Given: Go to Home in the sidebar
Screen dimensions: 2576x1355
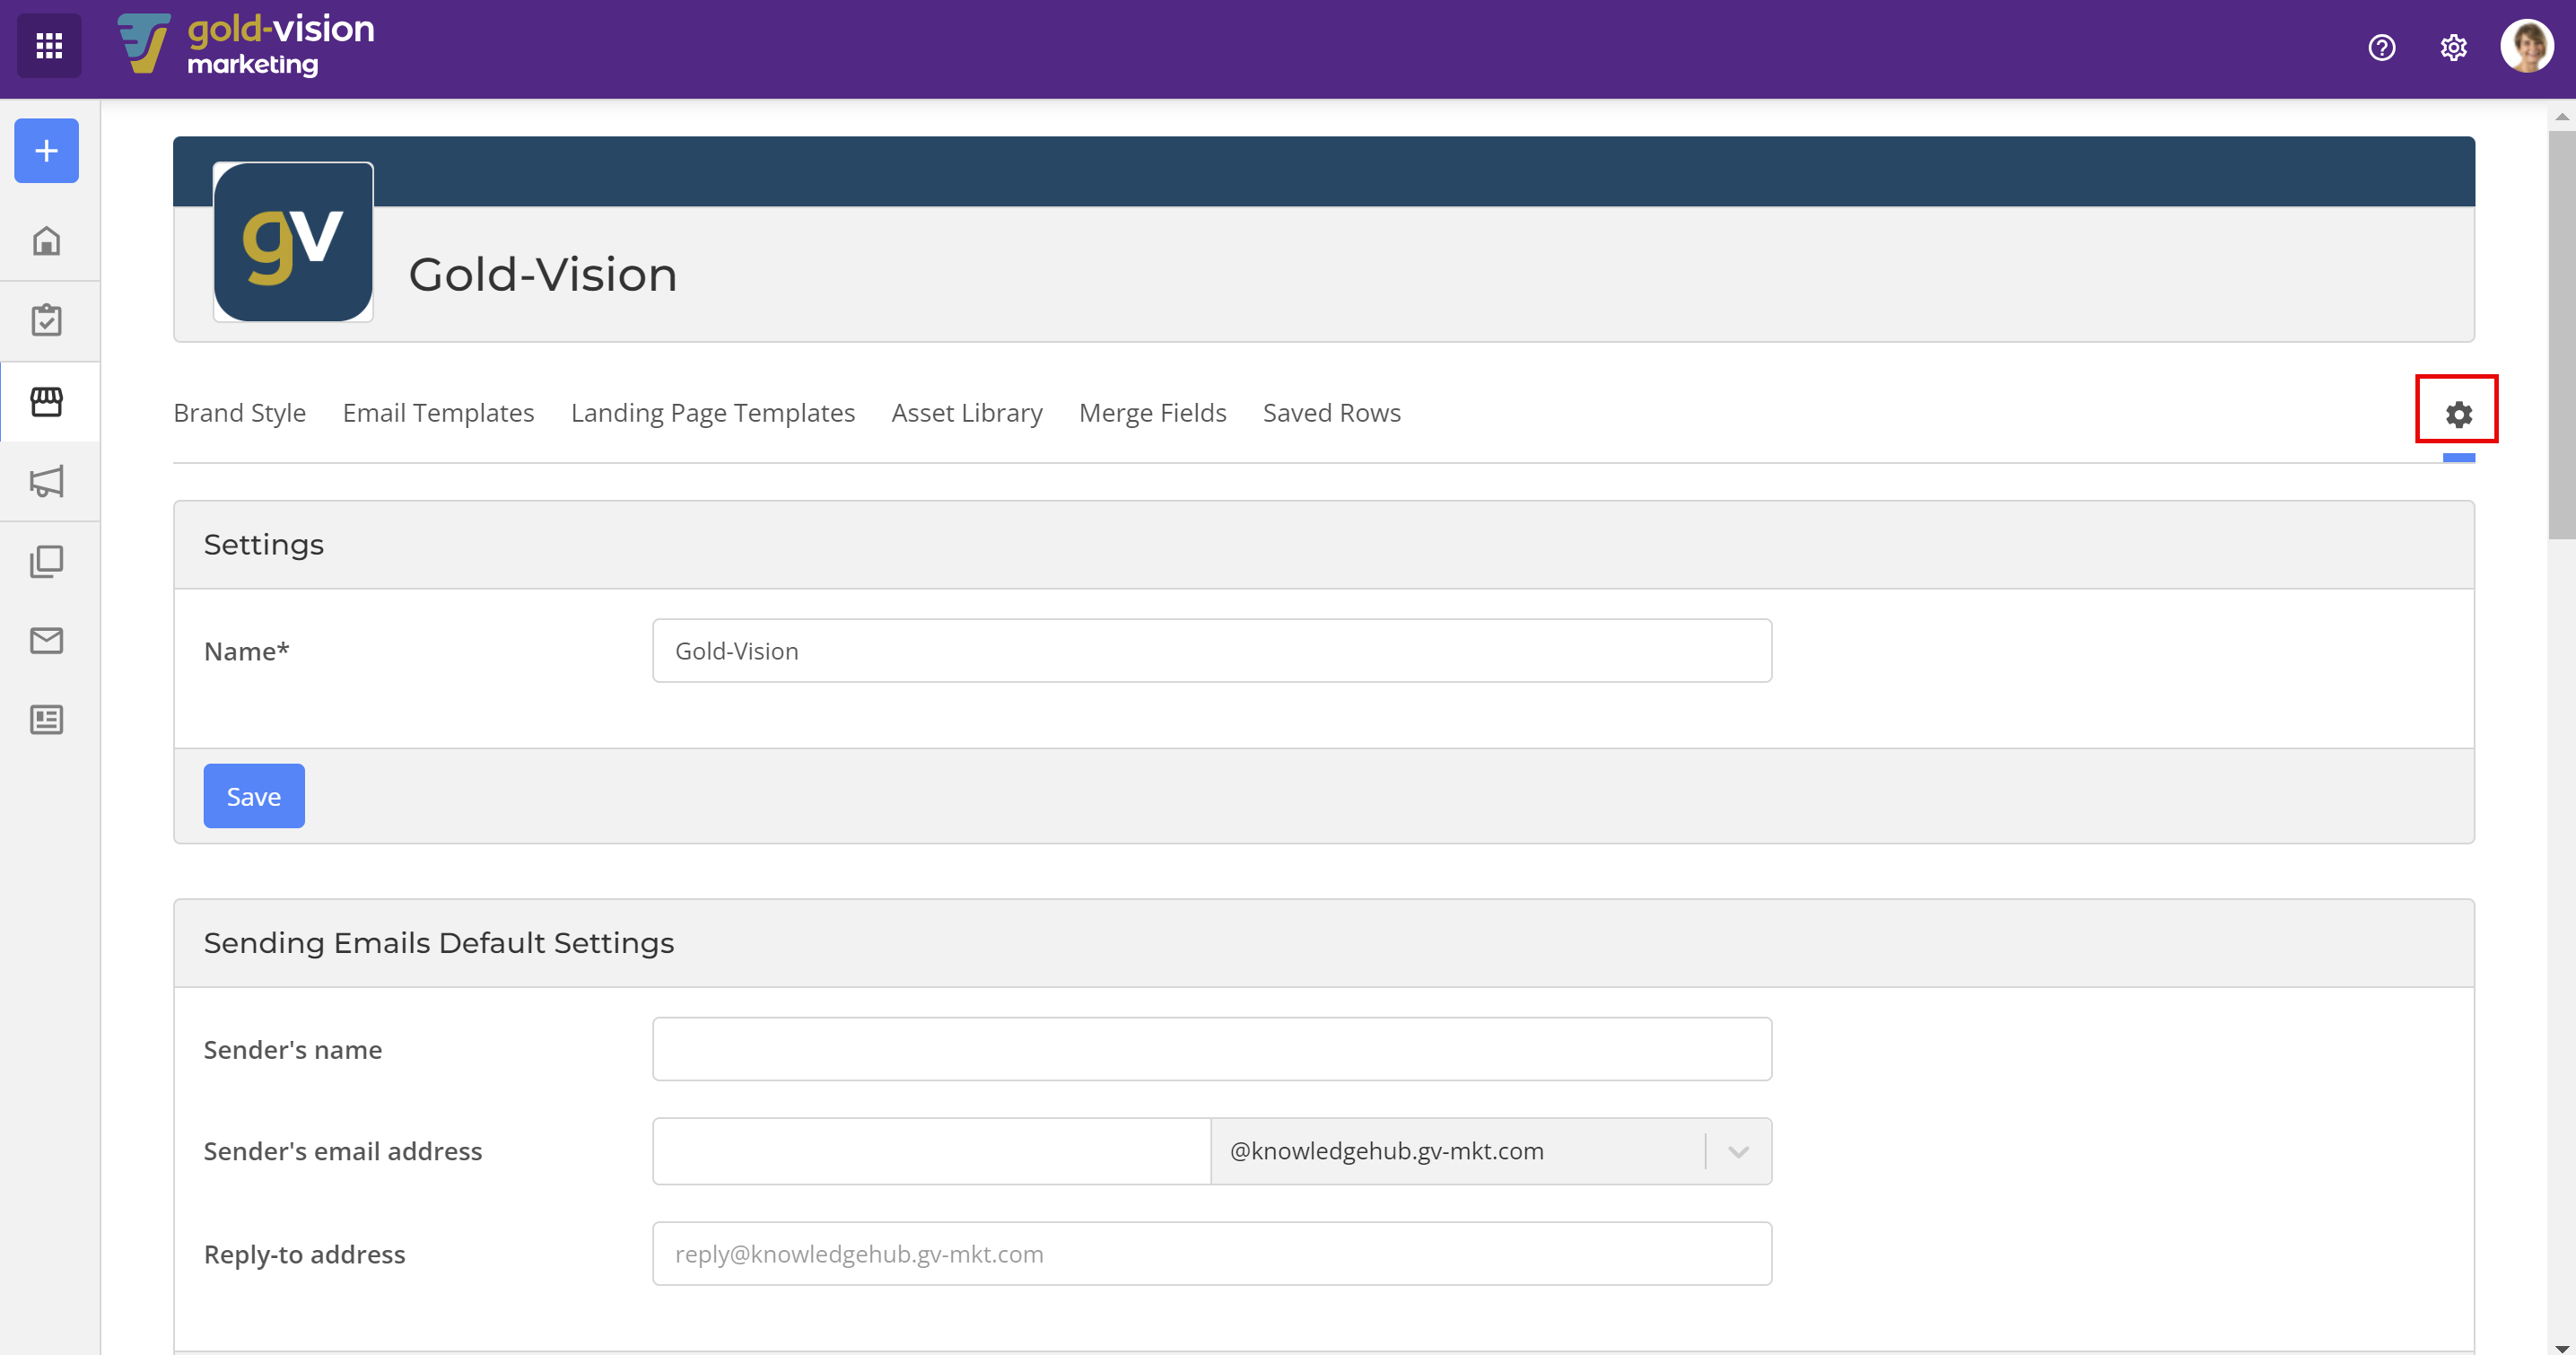Looking at the screenshot, I should click(x=47, y=241).
